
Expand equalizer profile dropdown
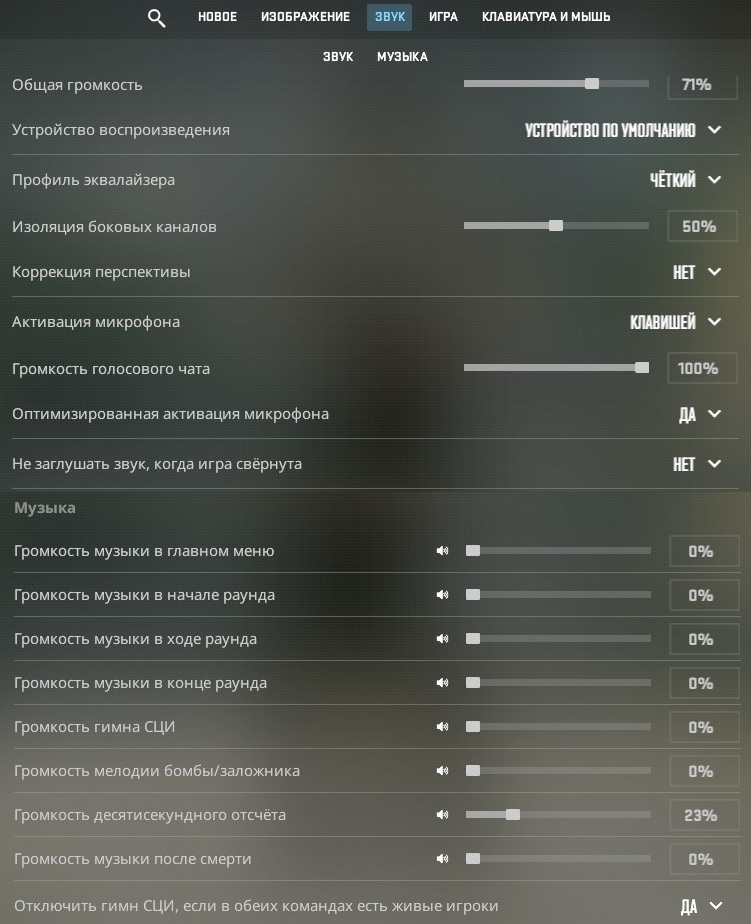click(x=686, y=180)
